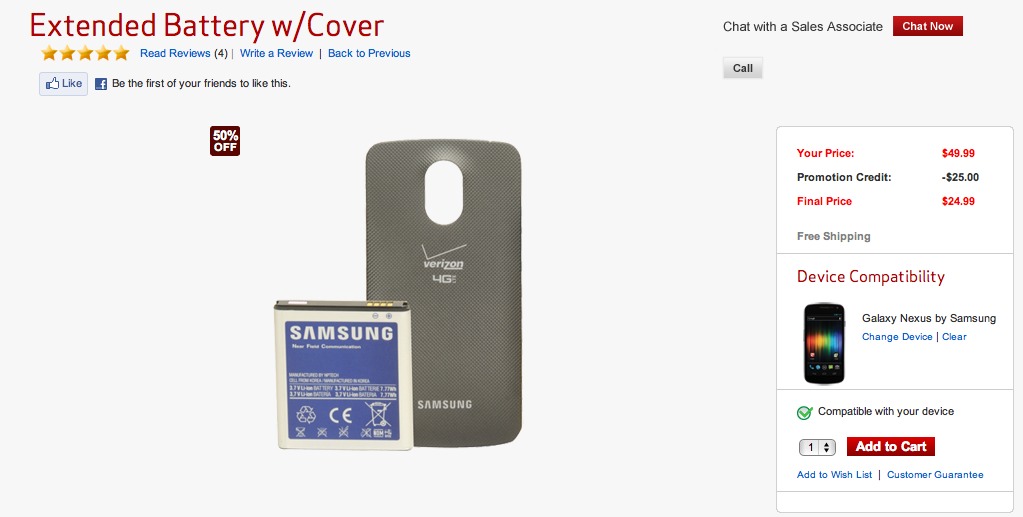Screen dimensions: 1023x517
Task: Click the Samsung battery image
Action: [x=343, y=375]
